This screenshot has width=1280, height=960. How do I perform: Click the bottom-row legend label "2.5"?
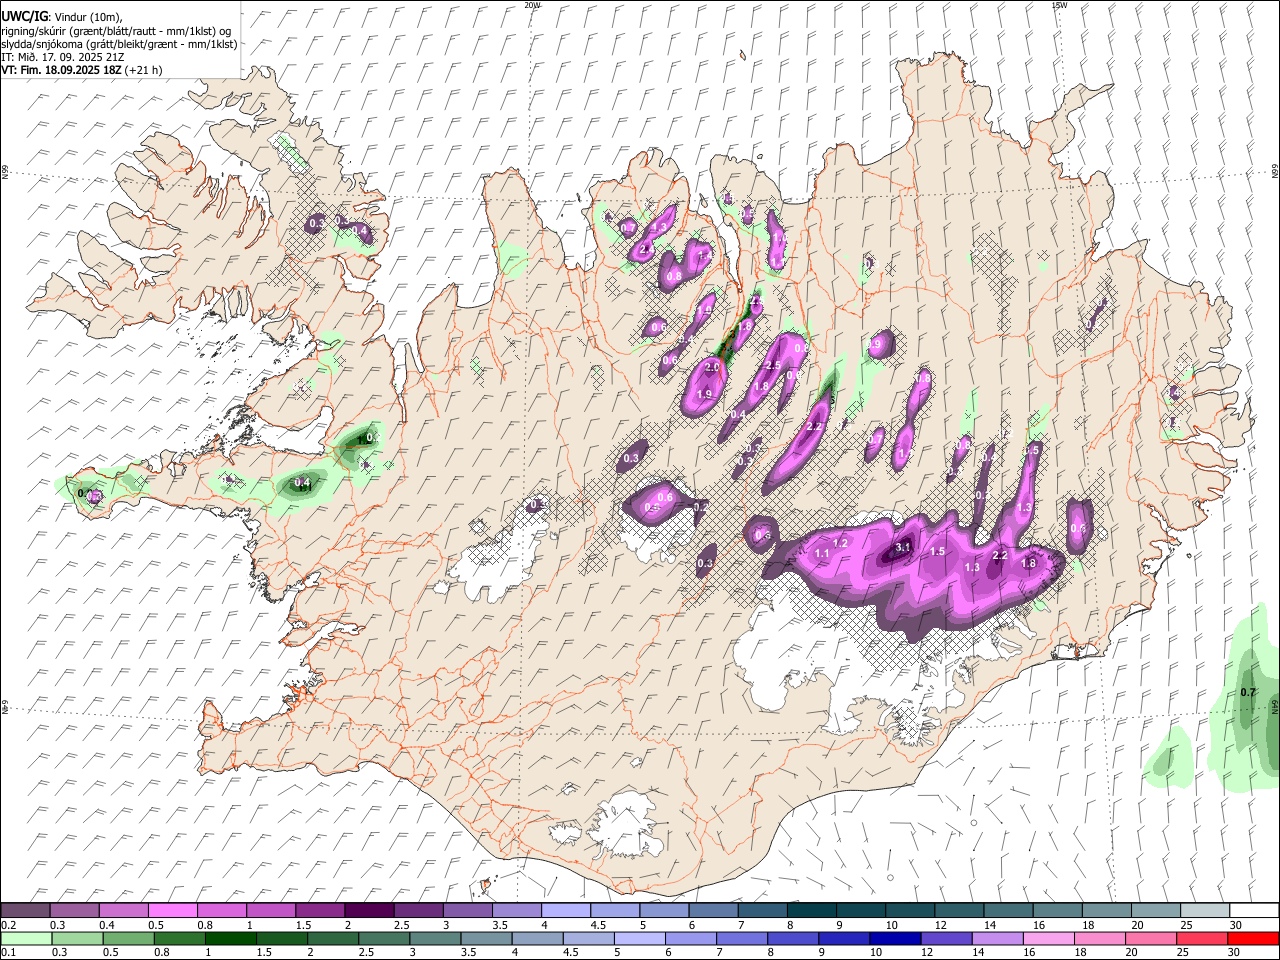coord(366,953)
